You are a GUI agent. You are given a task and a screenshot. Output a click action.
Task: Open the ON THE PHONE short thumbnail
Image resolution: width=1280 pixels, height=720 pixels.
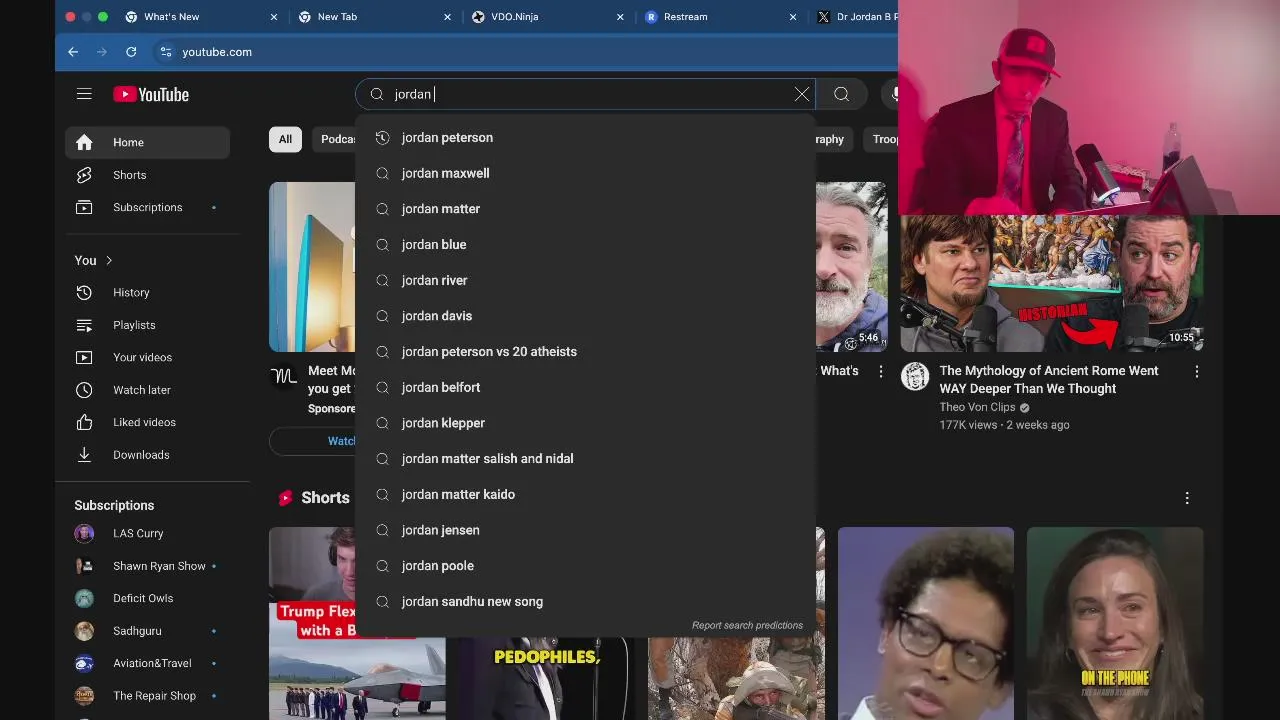(x=1115, y=624)
